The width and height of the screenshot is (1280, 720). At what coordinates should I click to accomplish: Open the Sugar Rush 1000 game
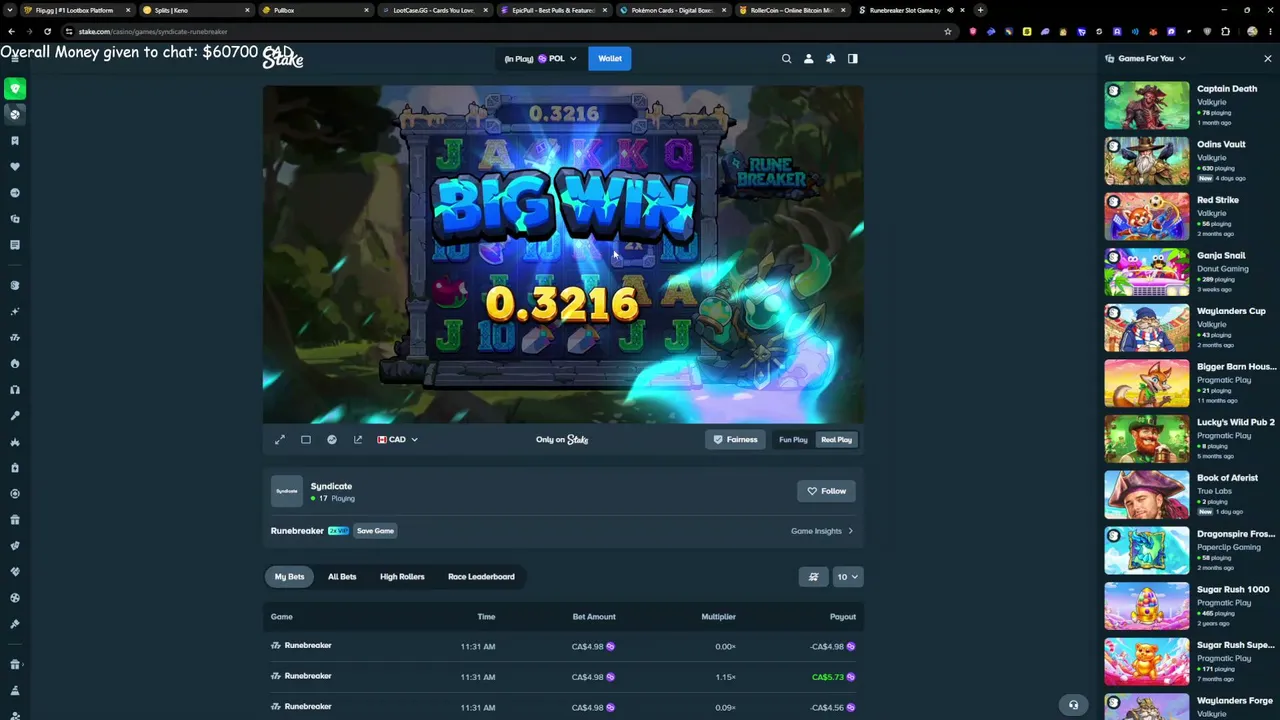pyautogui.click(x=1147, y=607)
